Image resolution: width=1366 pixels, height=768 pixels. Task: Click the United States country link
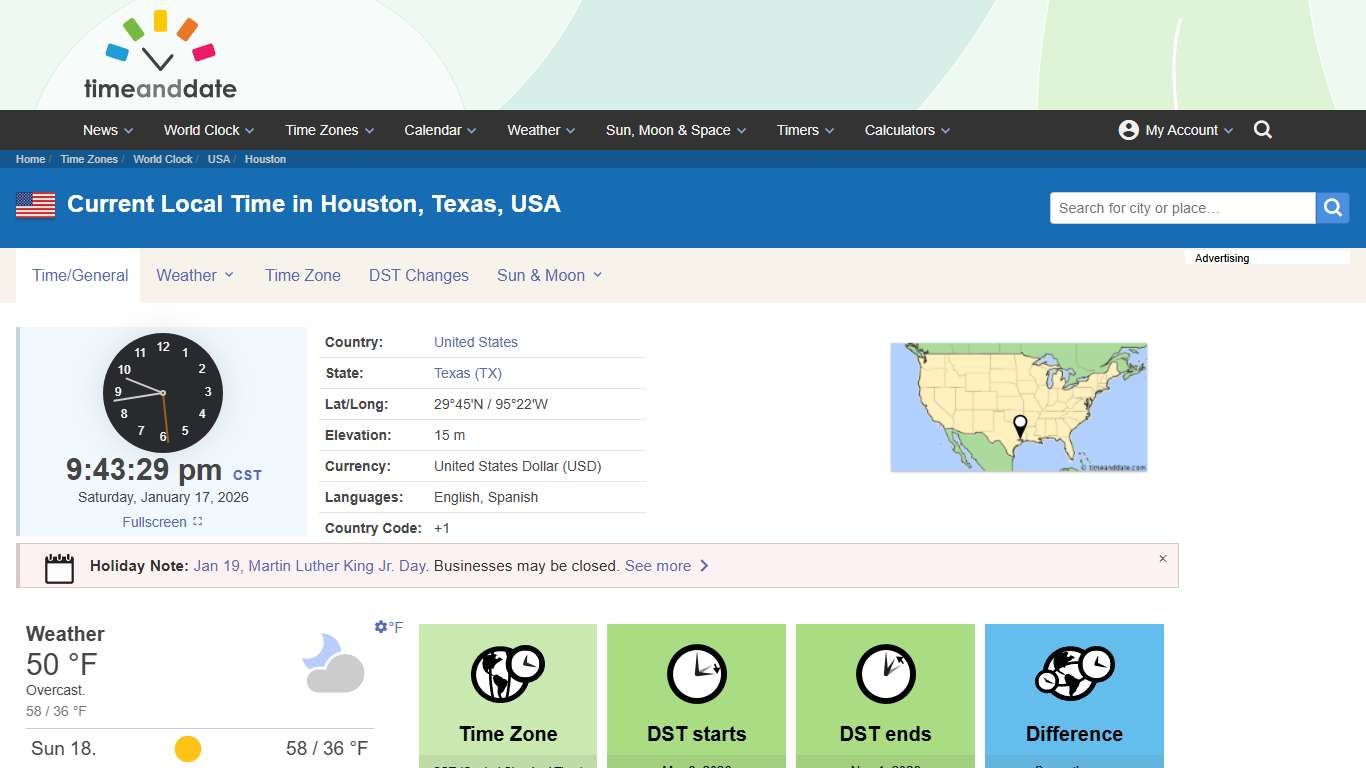pos(476,342)
